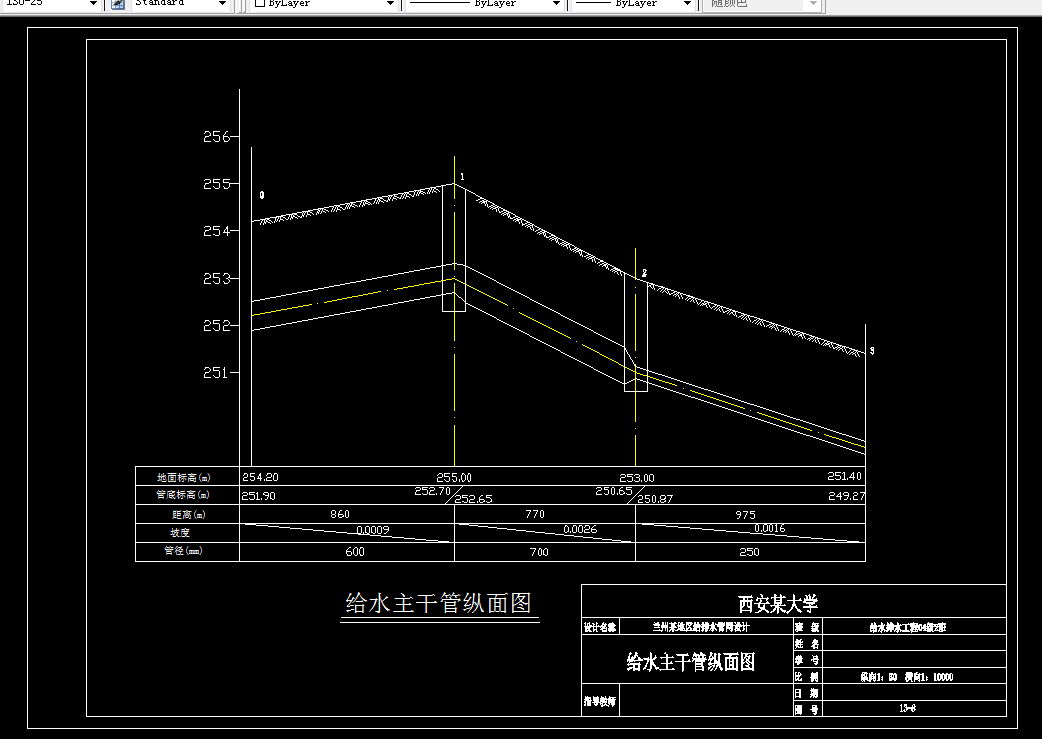Click the 252 elevation axis label

tap(216, 325)
